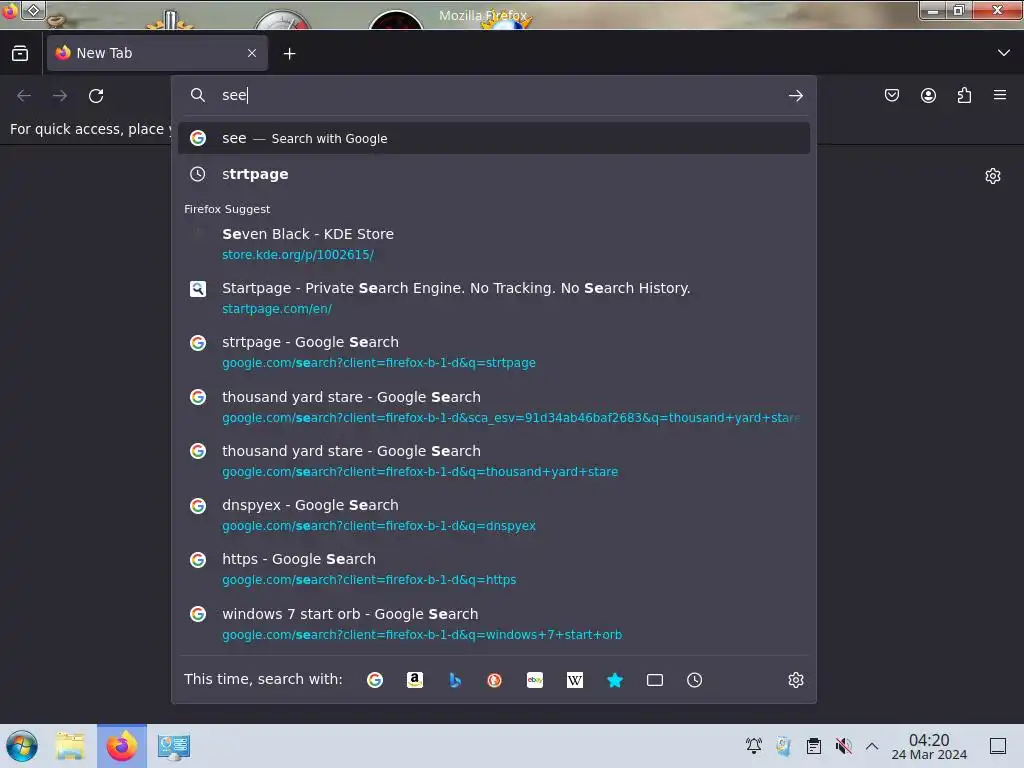Open the file manager taskbar icon
Viewport: 1024px width, 768px height.
[70, 746]
